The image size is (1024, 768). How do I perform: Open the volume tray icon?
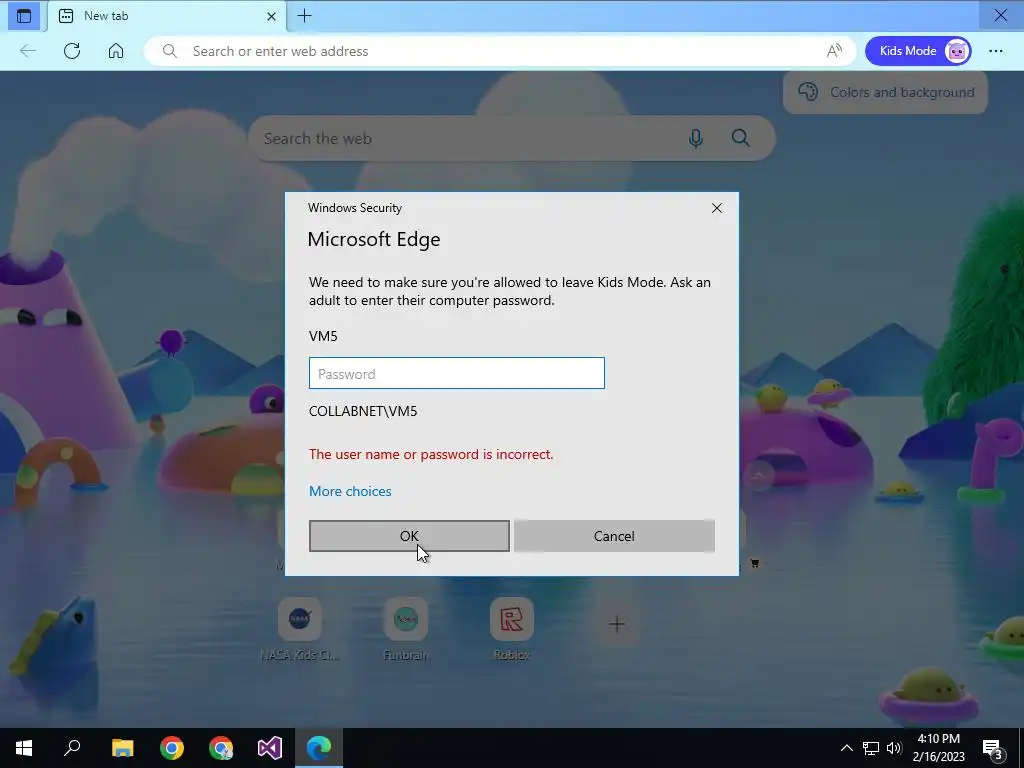click(x=894, y=748)
